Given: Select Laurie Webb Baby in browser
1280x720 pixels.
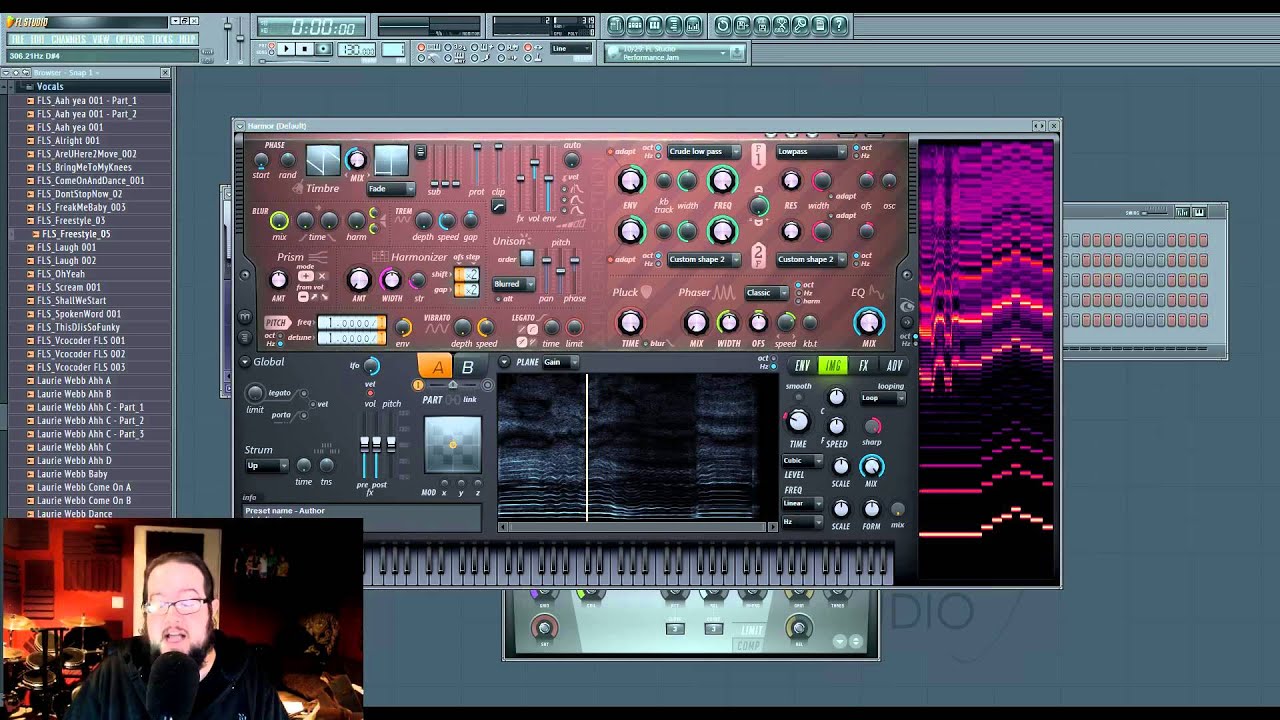Looking at the screenshot, I should pos(72,474).
